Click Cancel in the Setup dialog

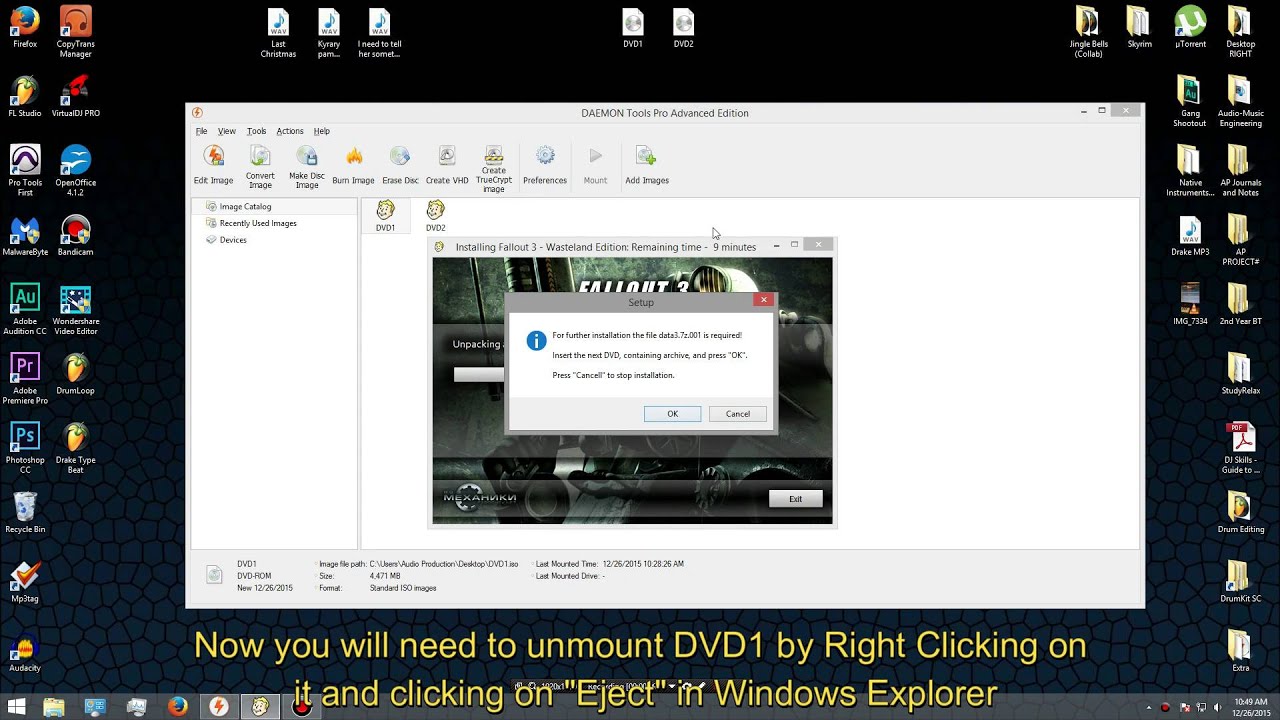point(737,414)
